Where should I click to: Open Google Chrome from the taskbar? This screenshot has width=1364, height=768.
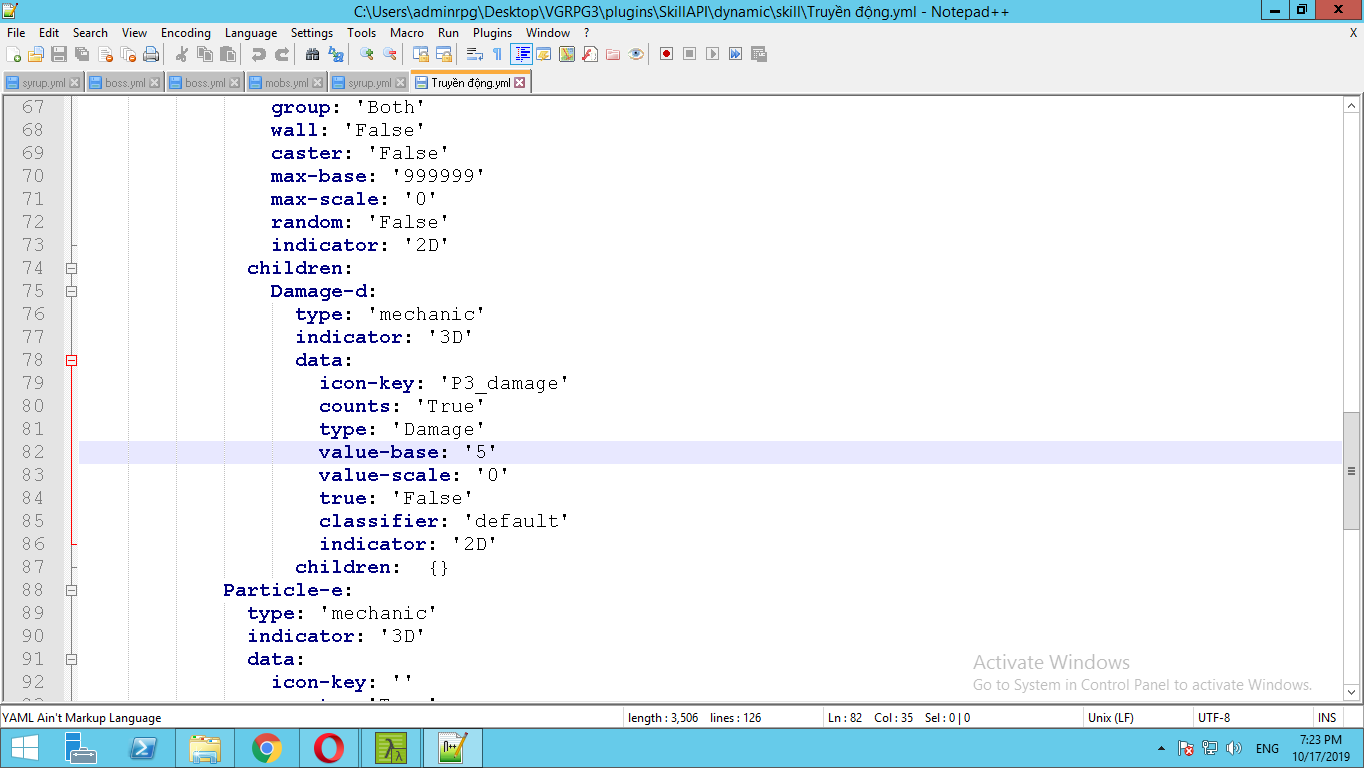[x=266, y=748]
